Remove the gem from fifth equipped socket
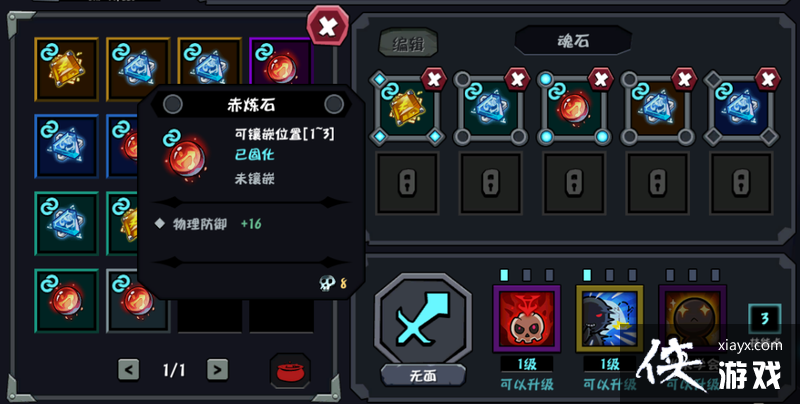The height and width of the screenshot is (404, 800). pos(767,79)
